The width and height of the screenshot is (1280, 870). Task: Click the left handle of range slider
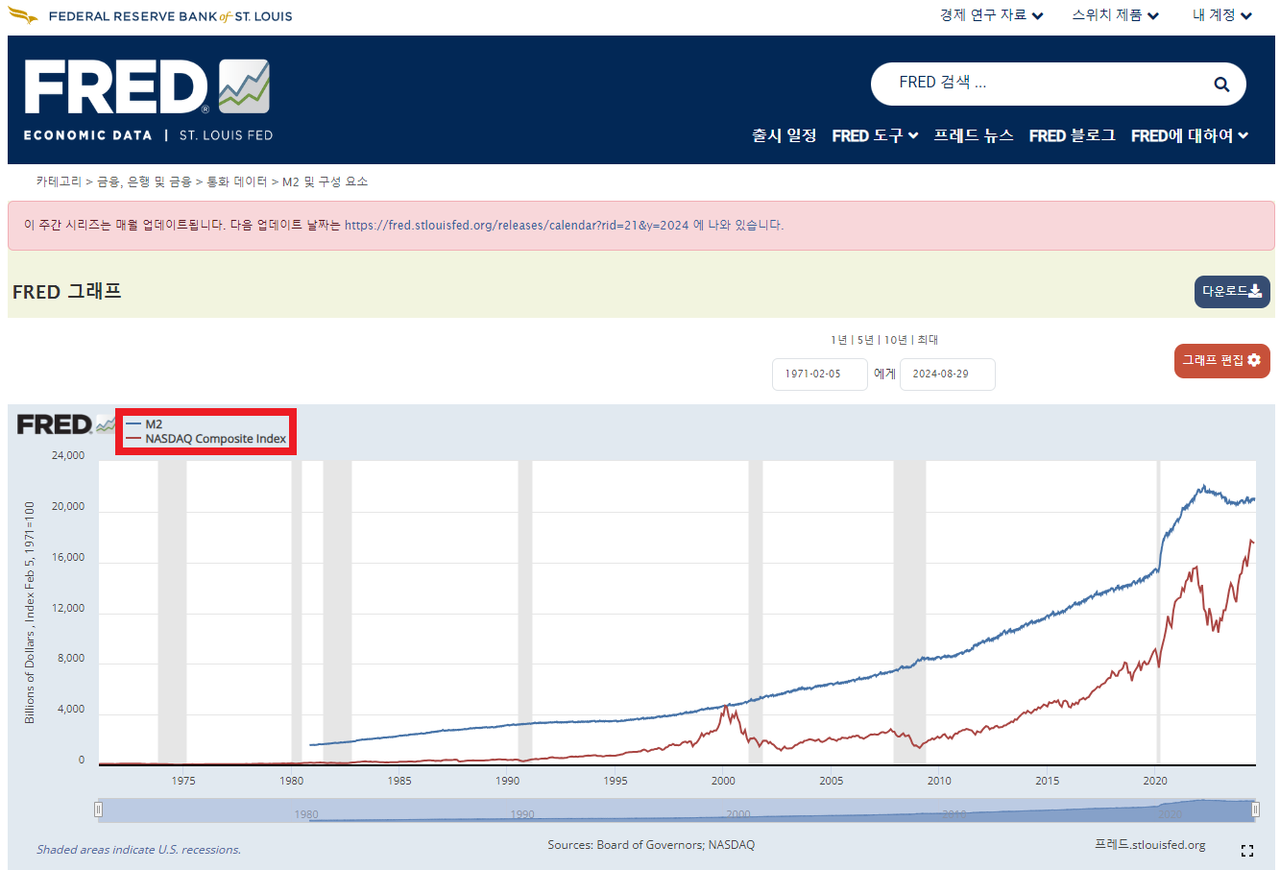98,809
